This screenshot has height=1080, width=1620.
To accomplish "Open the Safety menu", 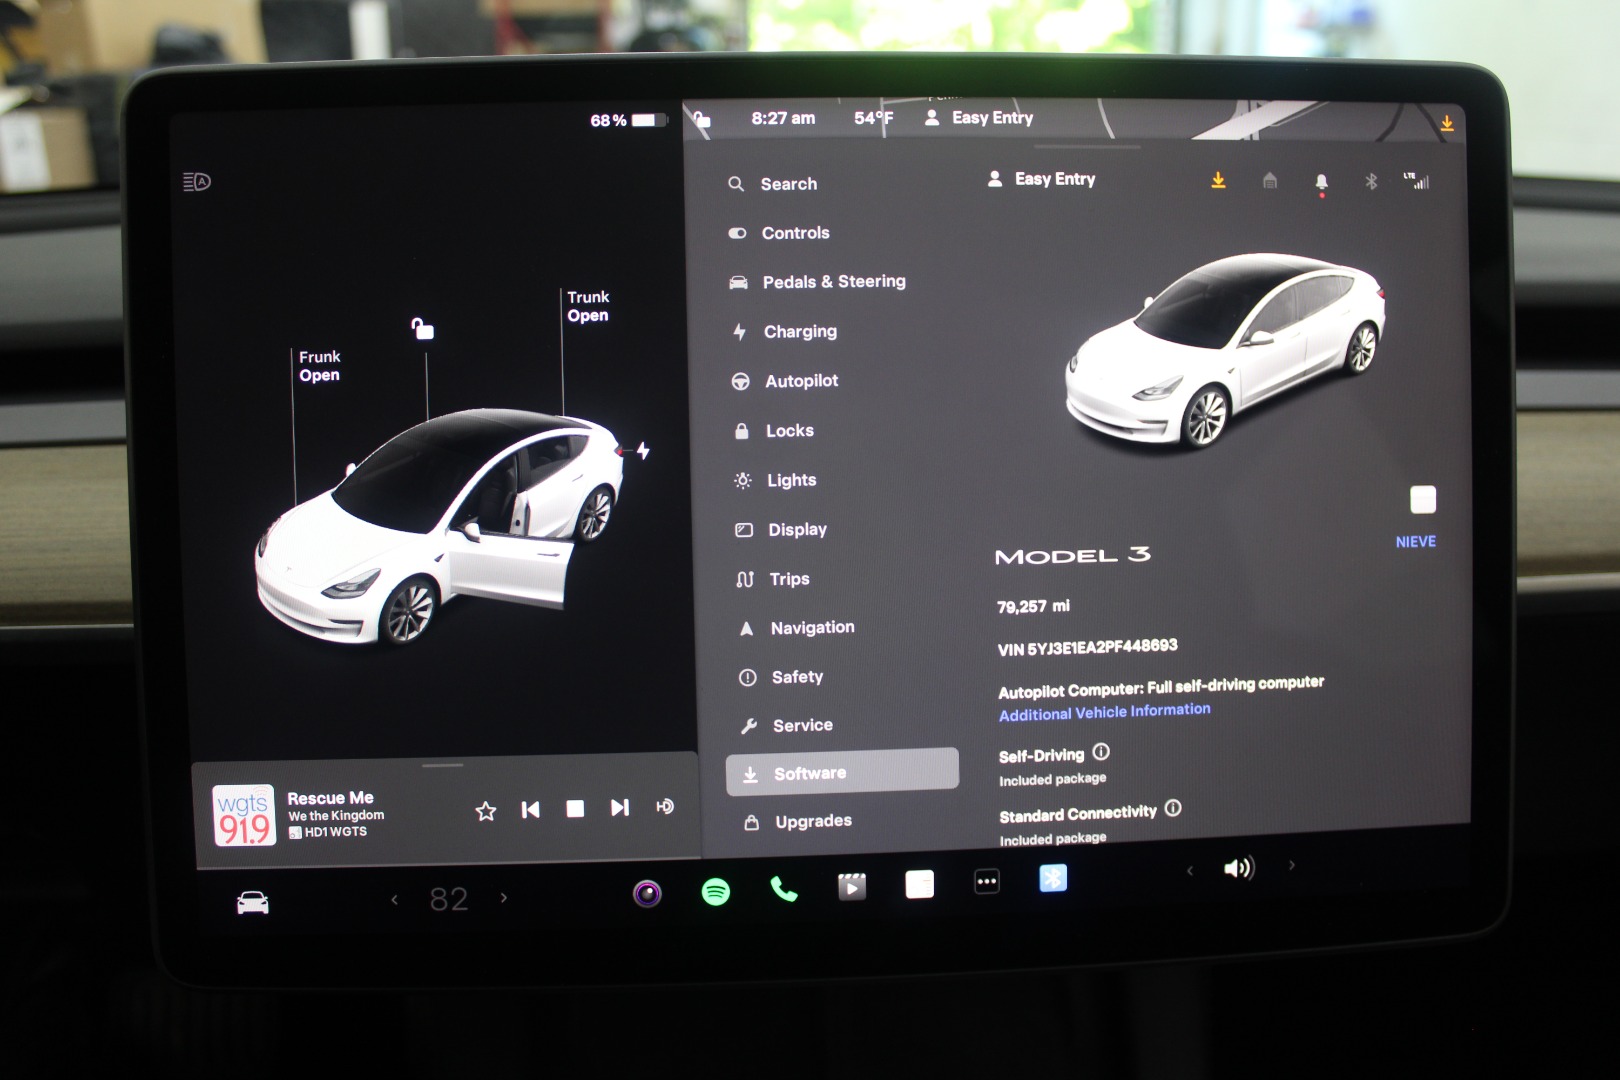I will [x=781, y=677].
